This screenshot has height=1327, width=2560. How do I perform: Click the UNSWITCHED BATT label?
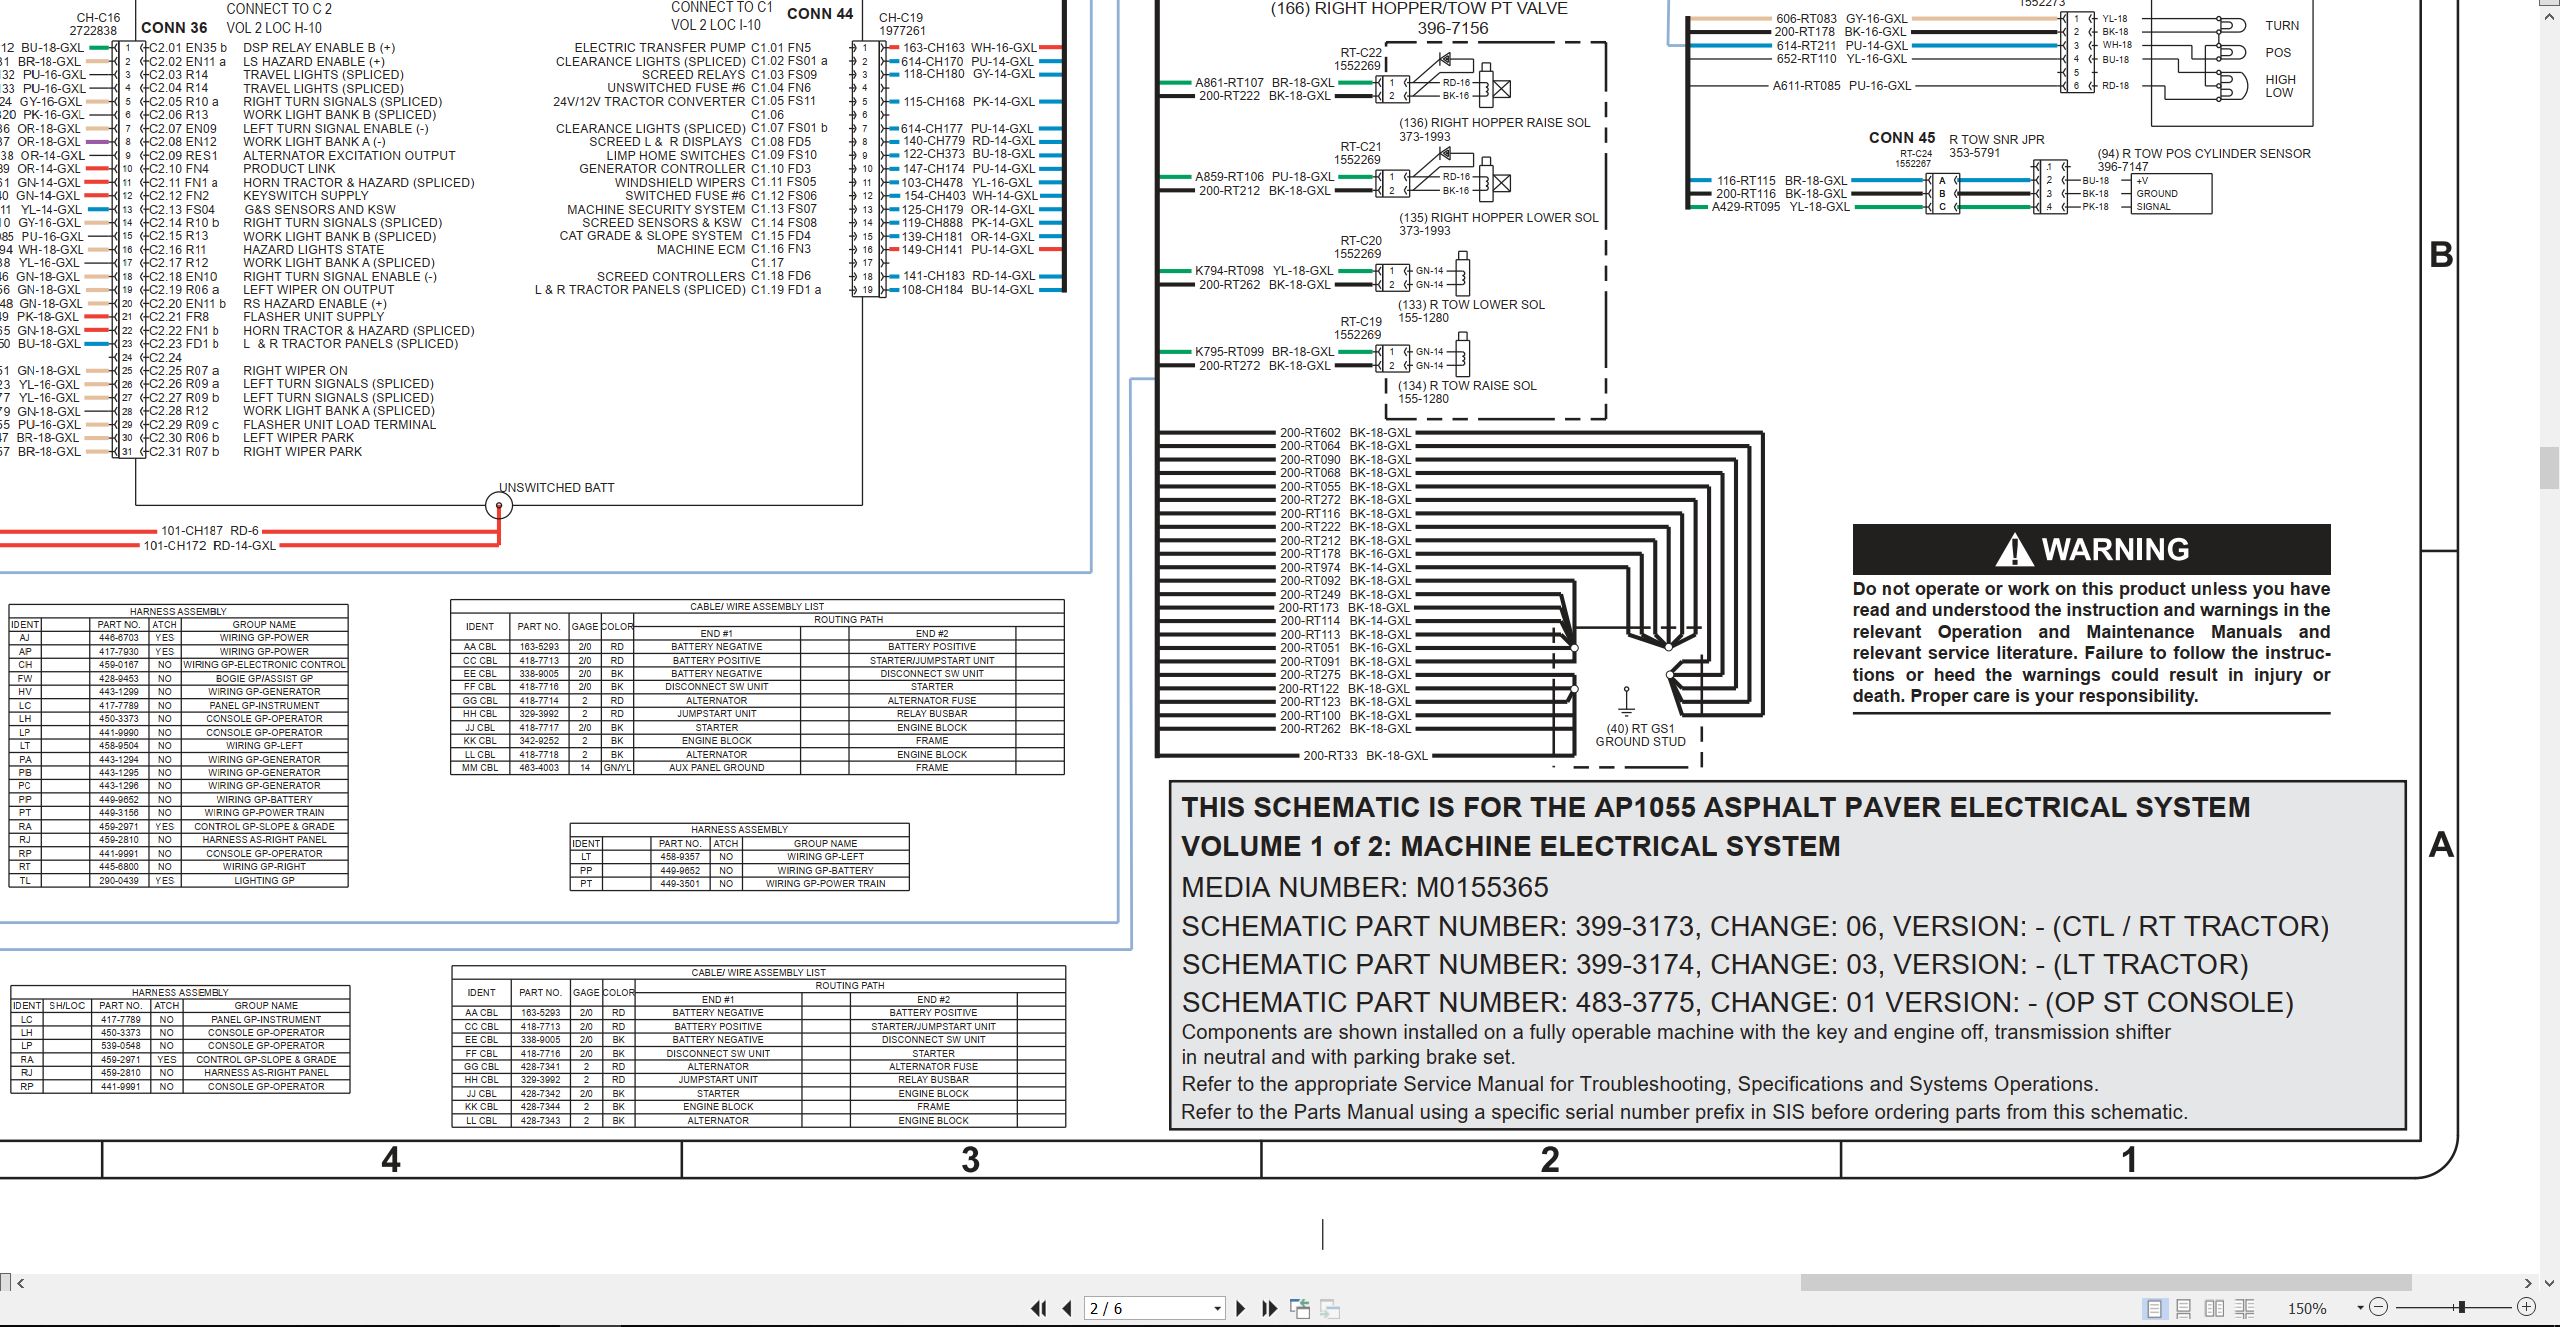point(557,488)
